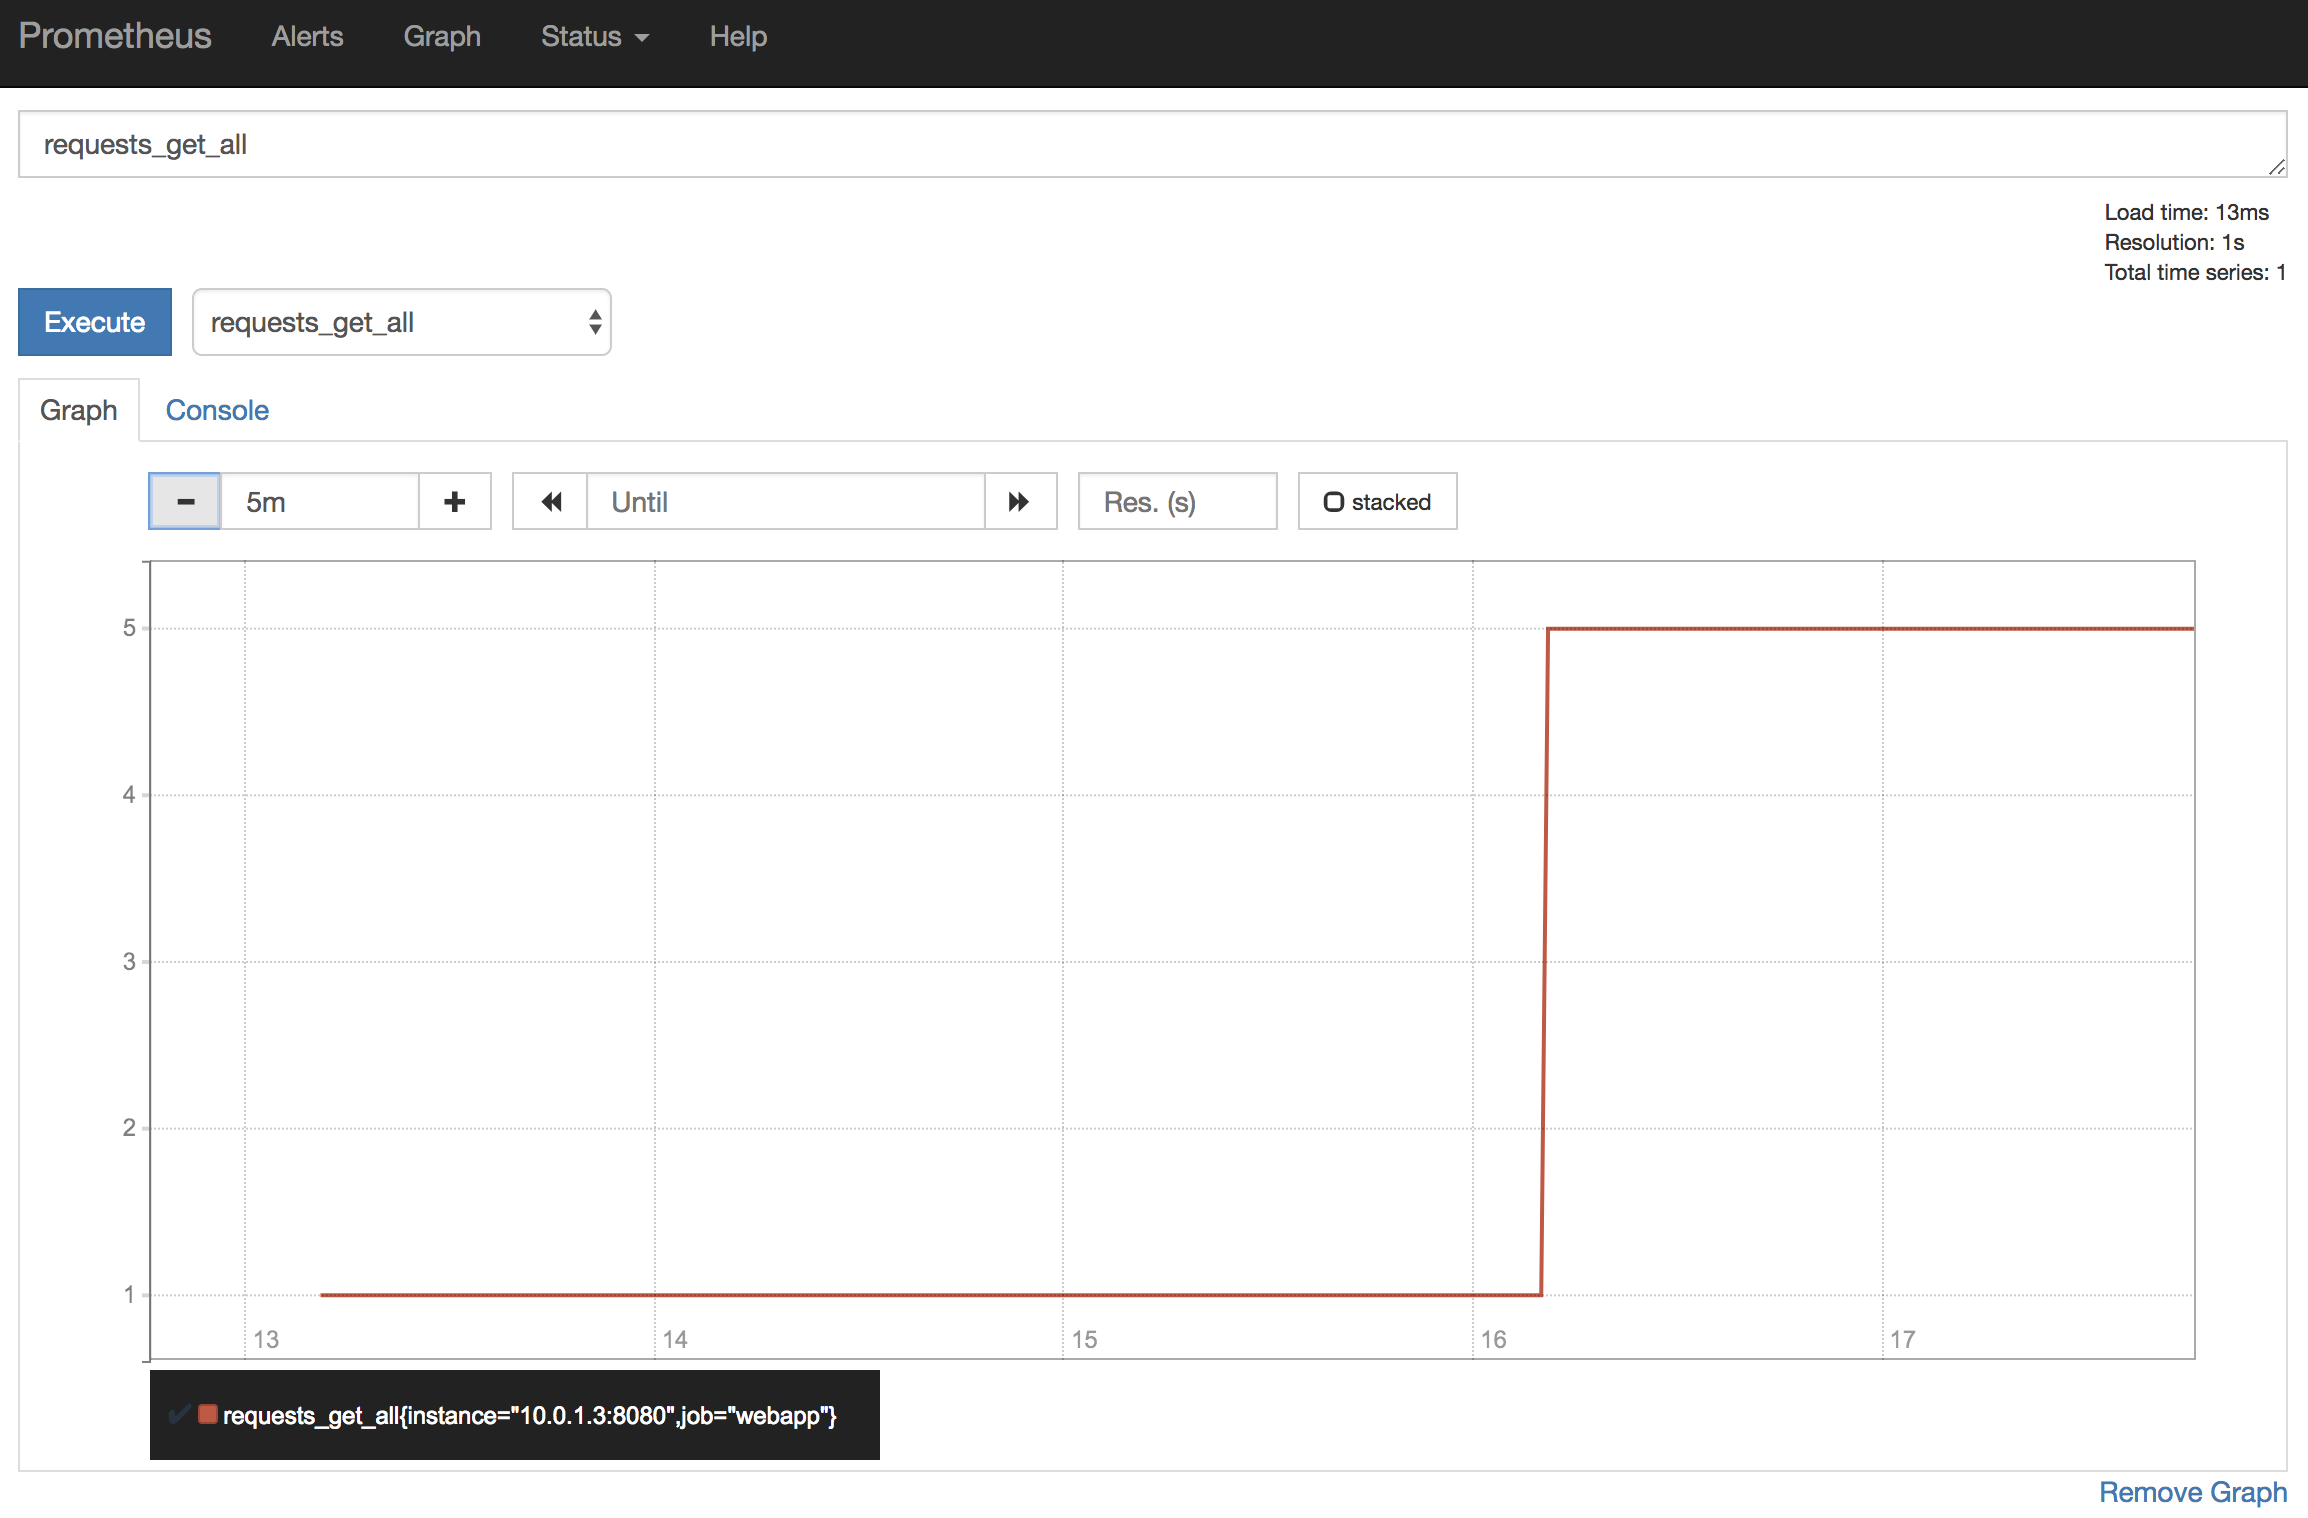Open Alerts in the navbar
2308x1518 pixels.
click(x=307, y=37)
